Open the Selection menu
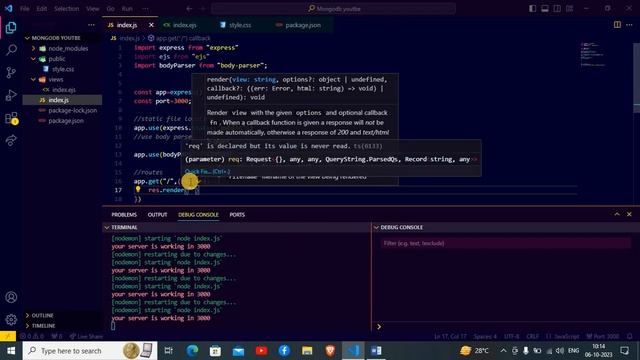The height and width of the screenshot is (360, 640). tap(67, 9)
